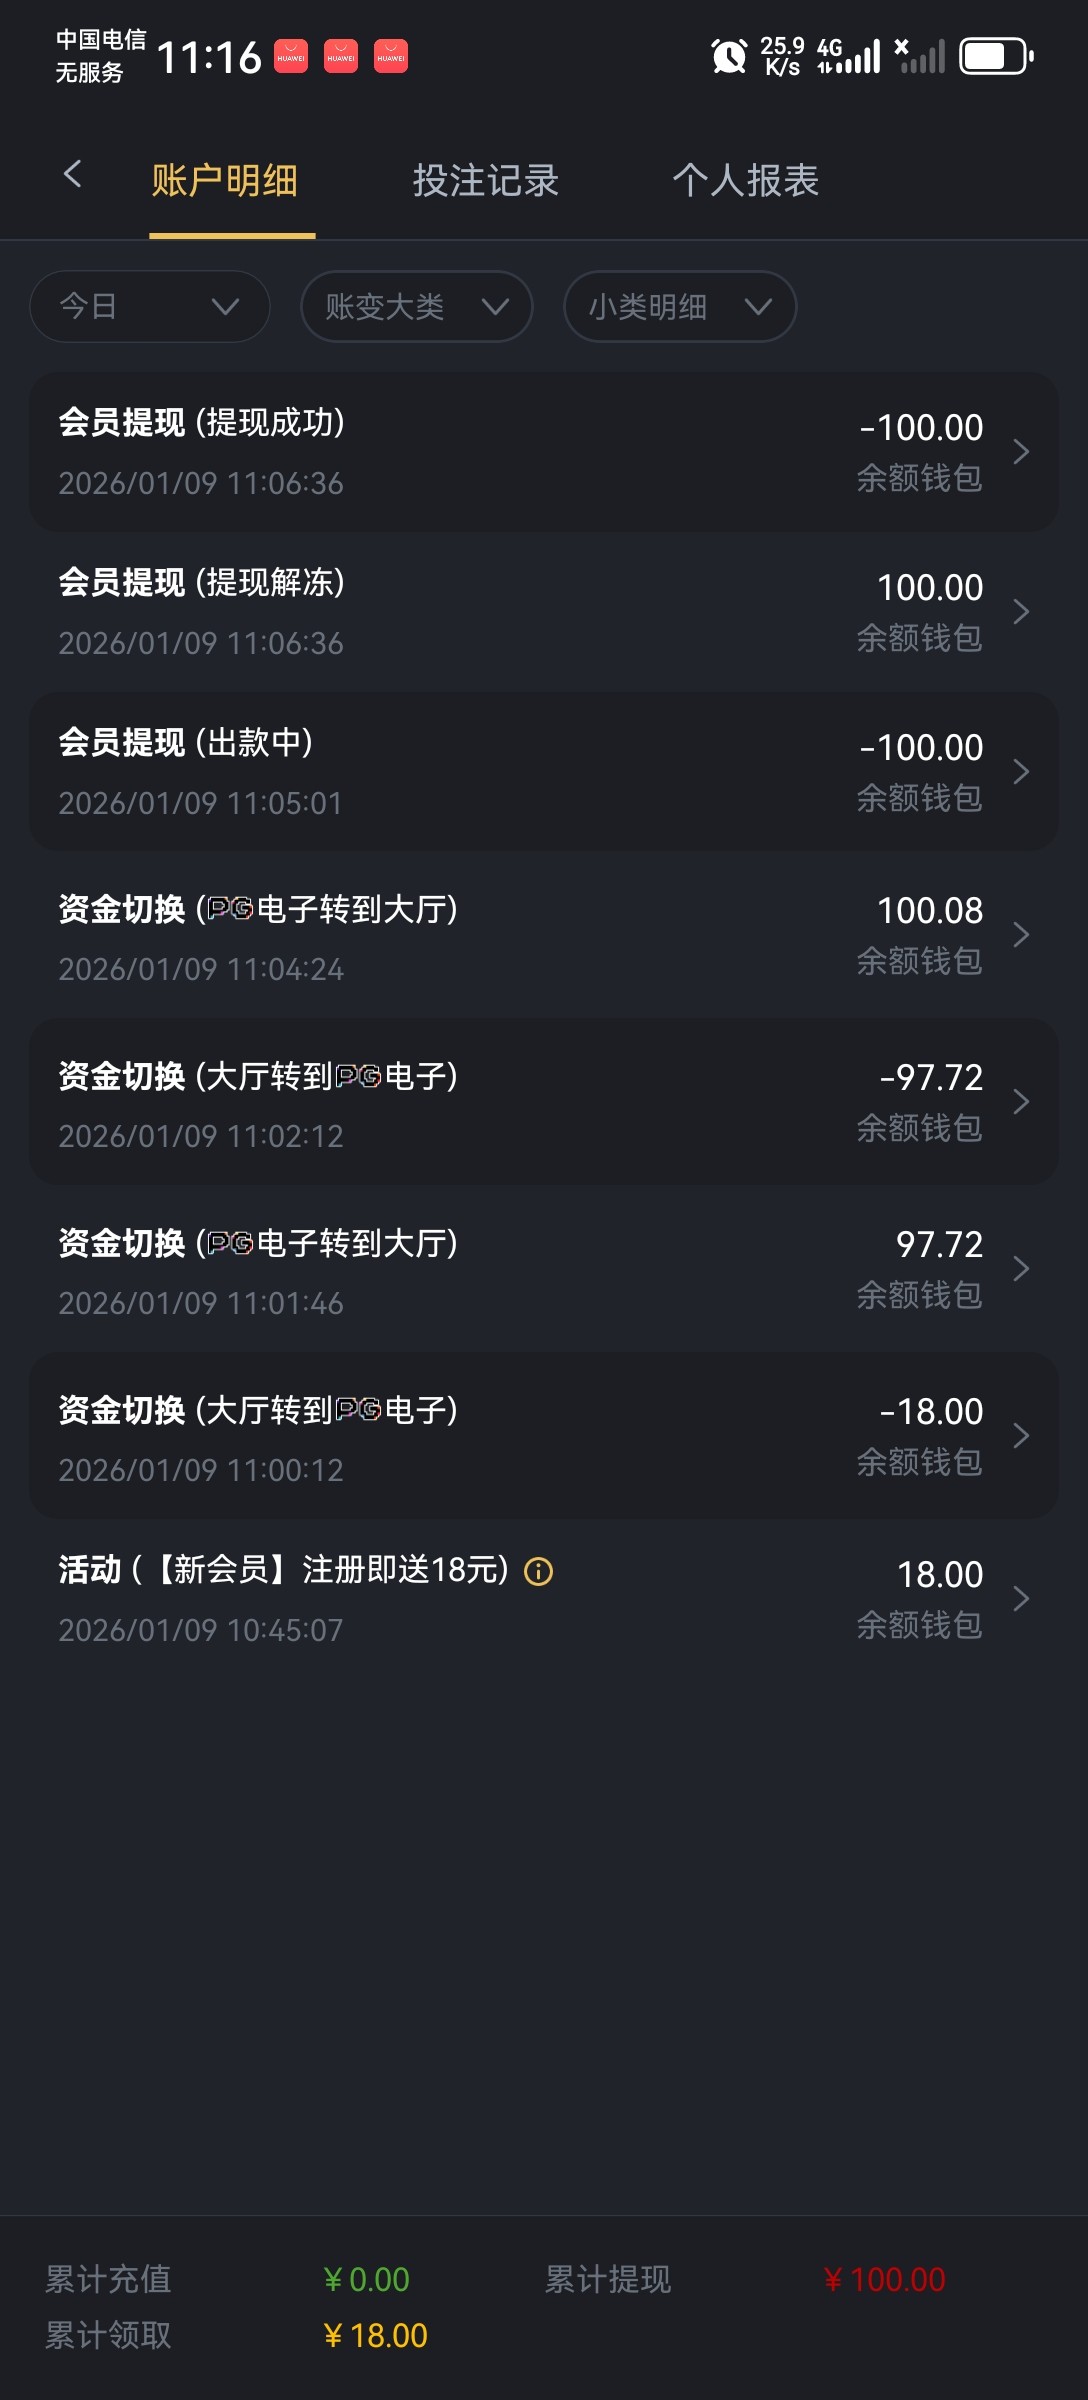
Task: Tap the 累计提现 ¥100.00 total amount
Action: (x=885, y=2280)
